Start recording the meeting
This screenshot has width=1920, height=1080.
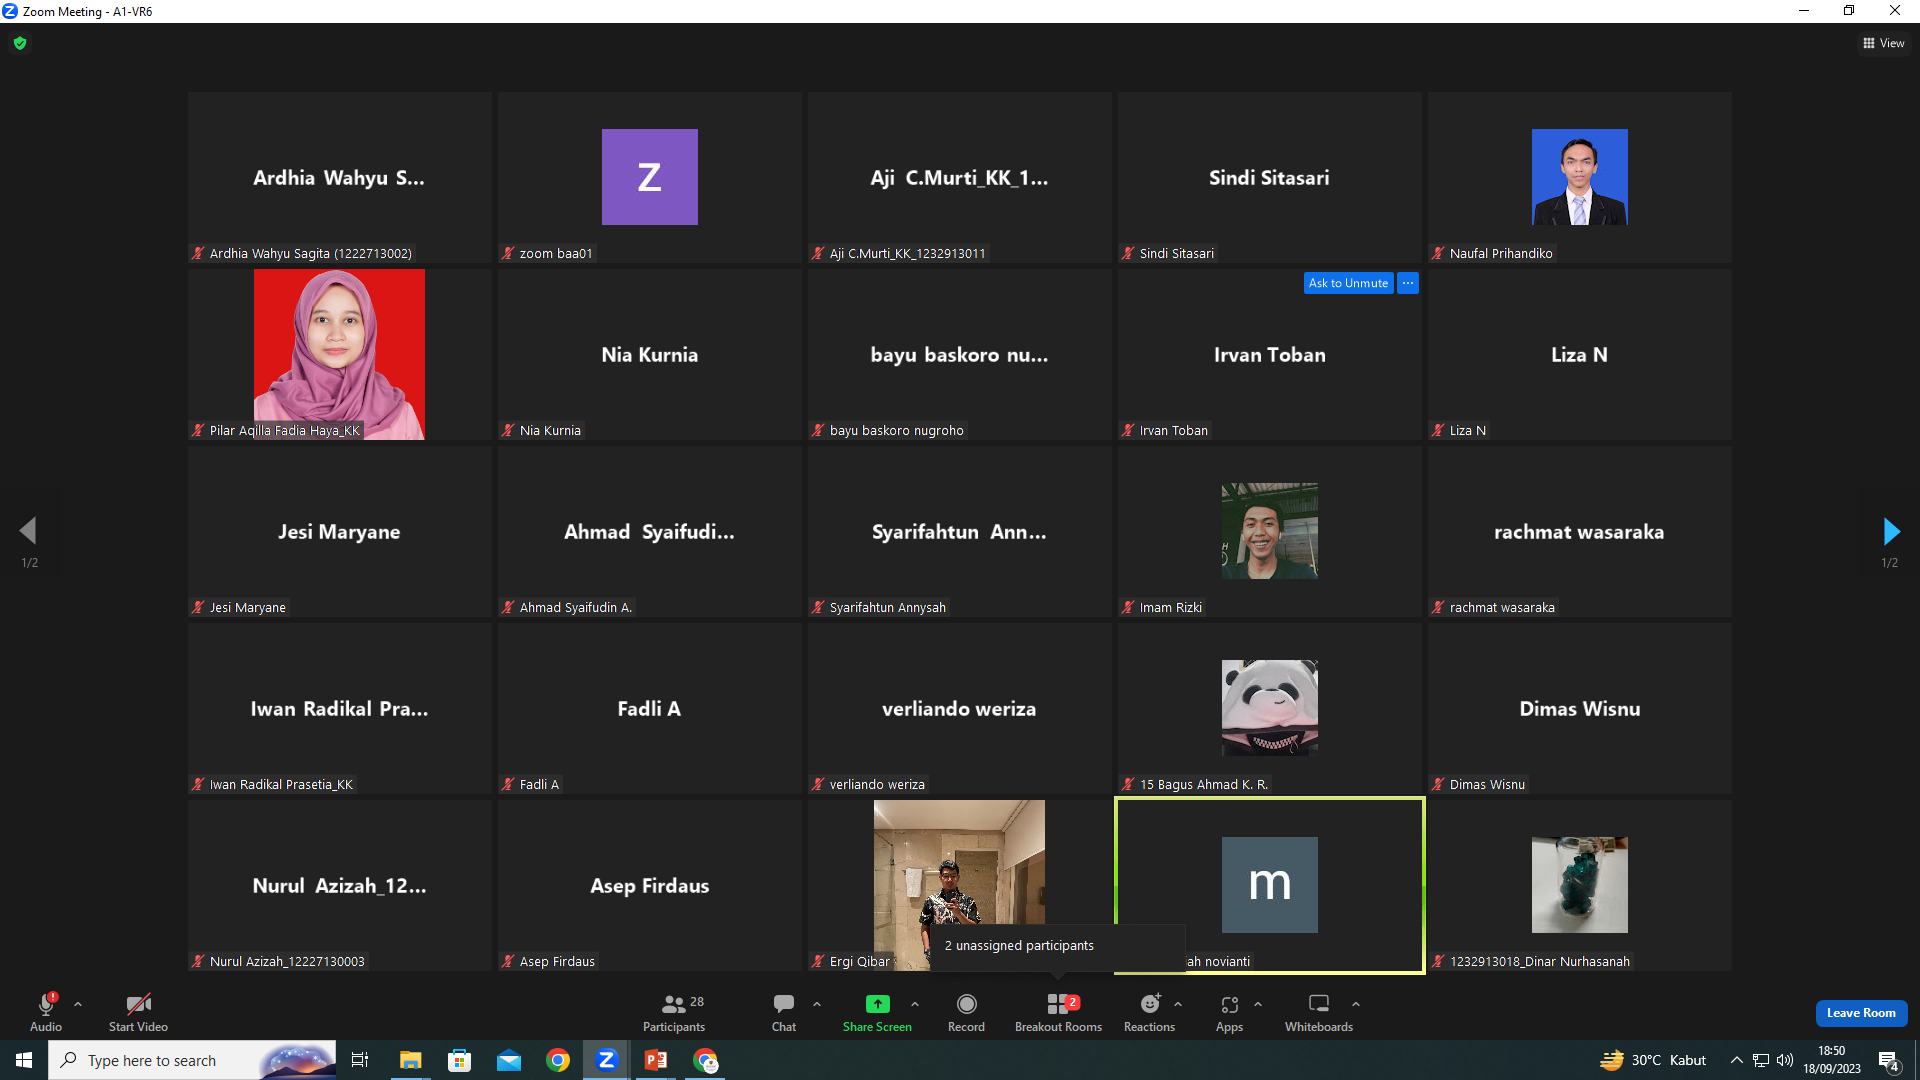(x=966, y=1012)
